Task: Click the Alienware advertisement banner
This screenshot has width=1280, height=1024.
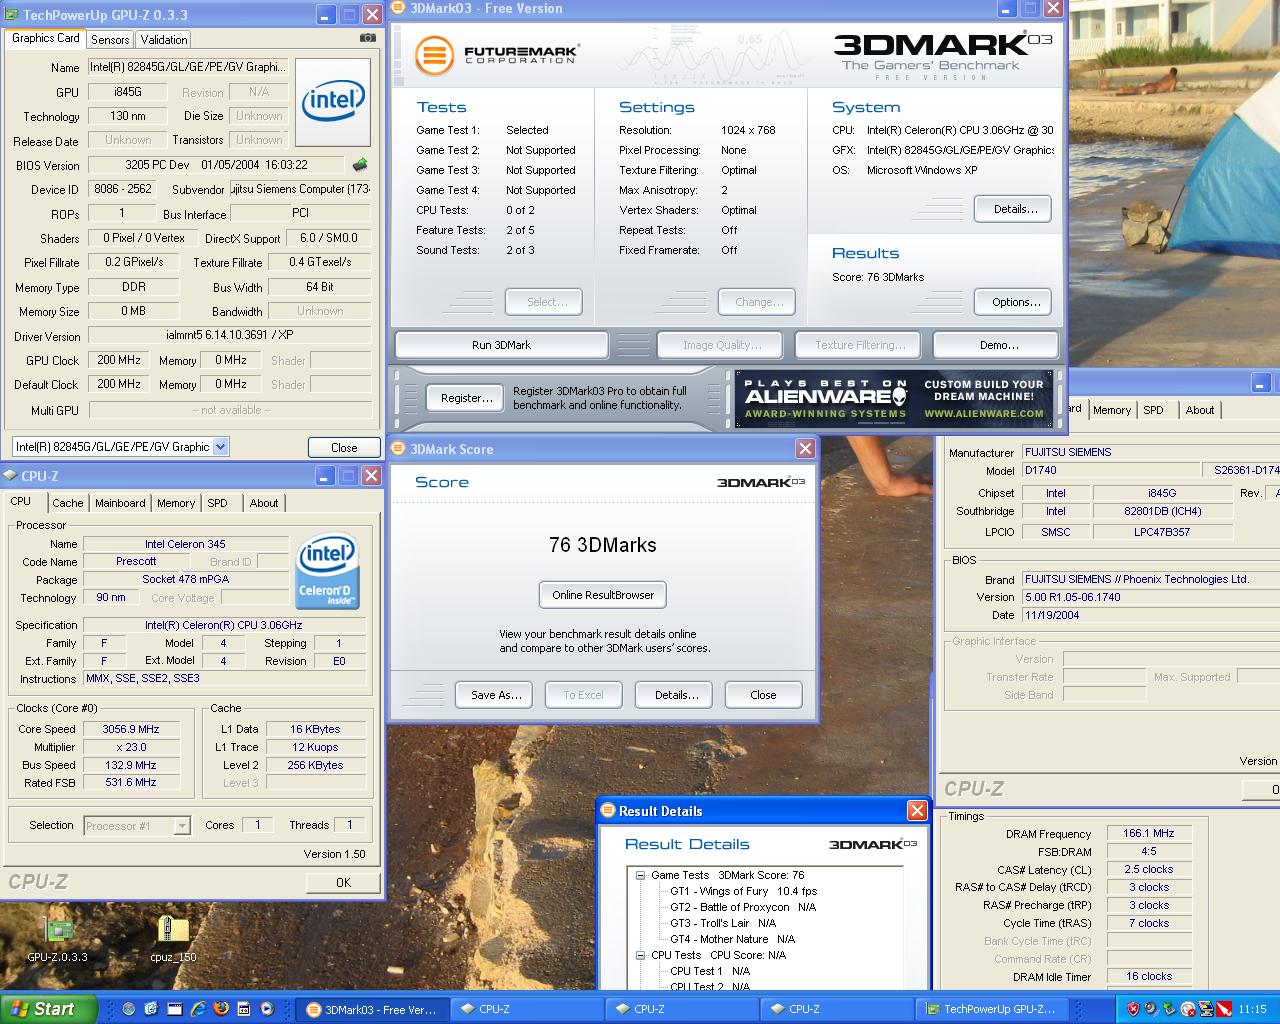Action: click(x=894, y=399)
